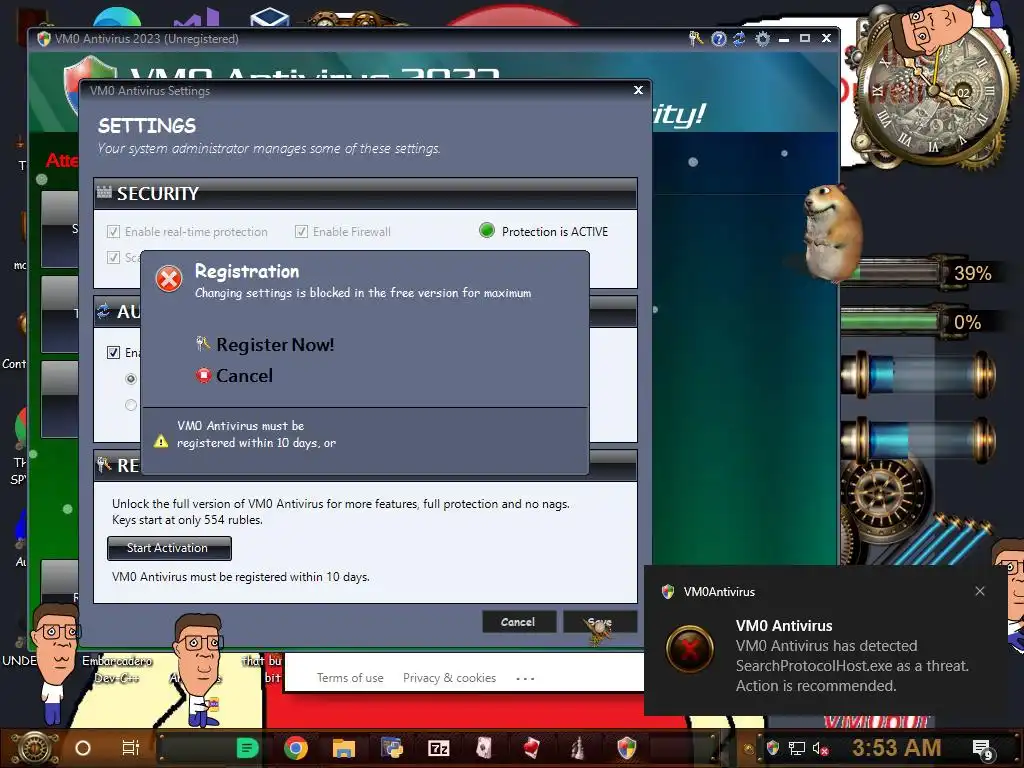1024x768 pixels.
Task: Open the 3:53 AM taskbar clock
Action: coord(896,748)
